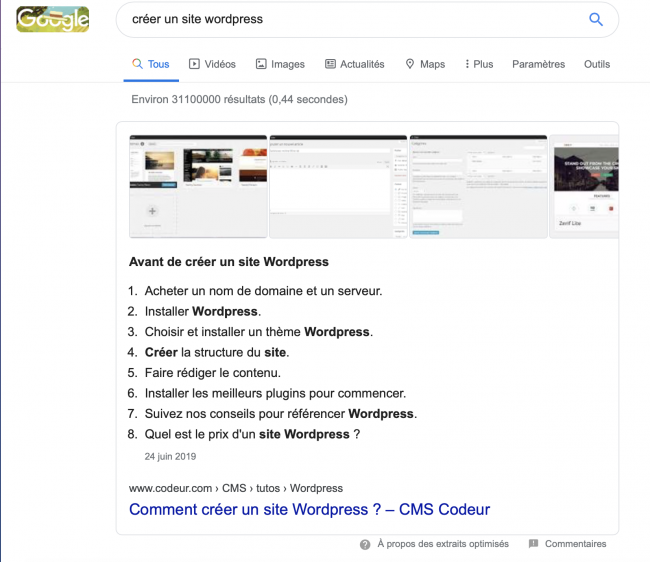Click the Vidéos play icon
Screen dimensions: 650x562
[194, 64]
